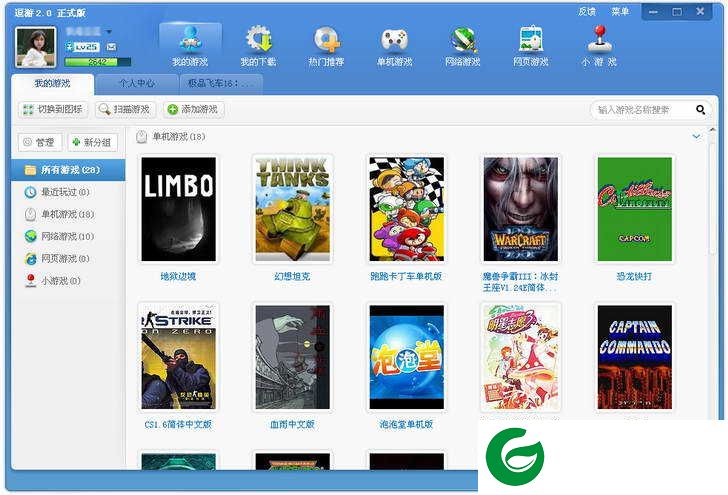The image size is (728, 495).
Task: Open Captain Commando game cover
Action: coord(635,357)
